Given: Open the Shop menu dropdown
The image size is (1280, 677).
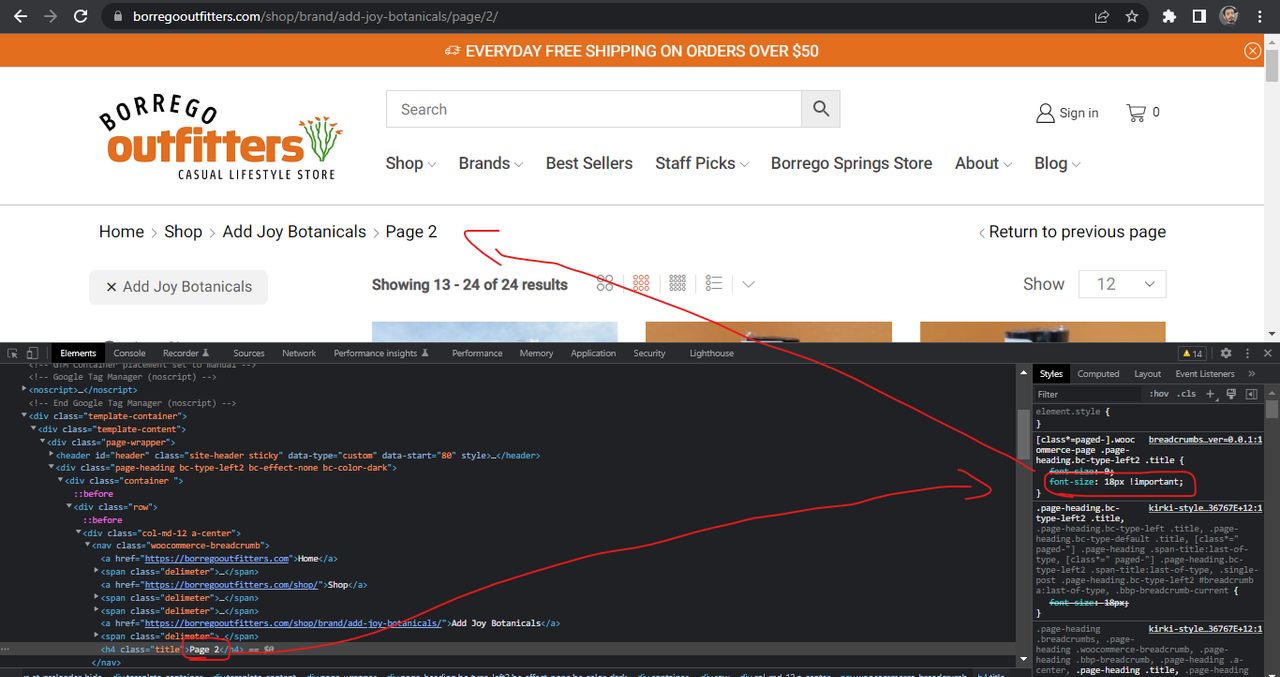Looking at the screenshot, I should click(x=411, y=163).
